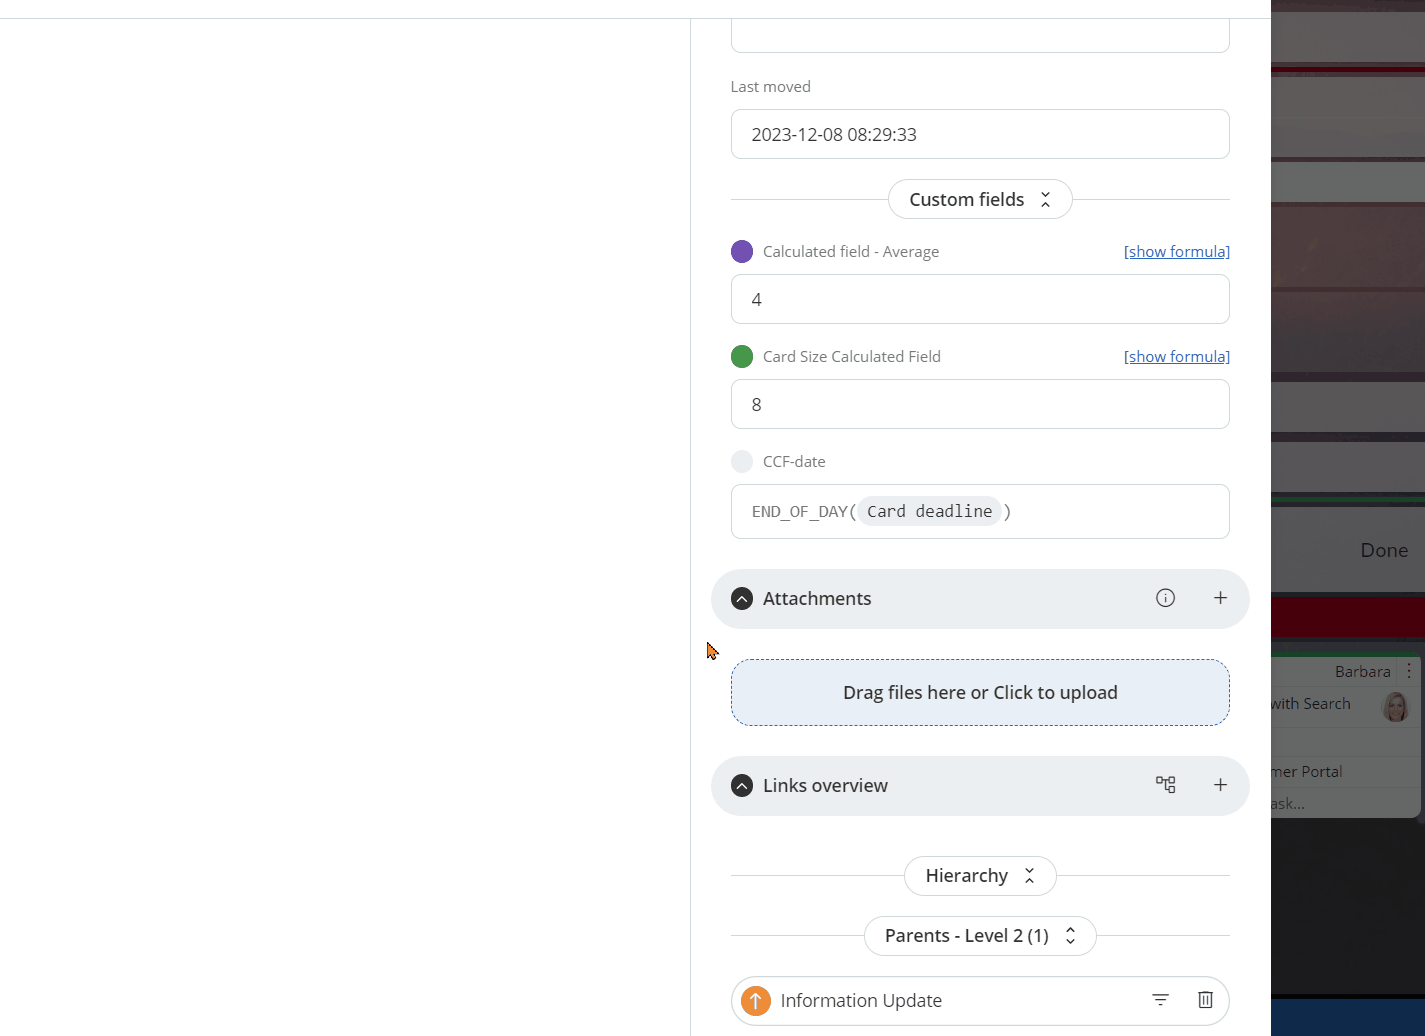Screen dimensions: 1425x1036
Task: Open Barbara card's three-dot menu on the board
Action: coord(1409,671)
